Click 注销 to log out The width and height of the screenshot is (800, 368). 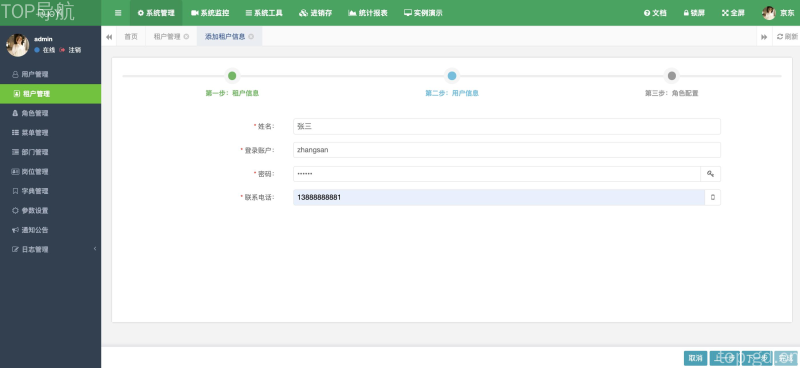pos(70,50)
